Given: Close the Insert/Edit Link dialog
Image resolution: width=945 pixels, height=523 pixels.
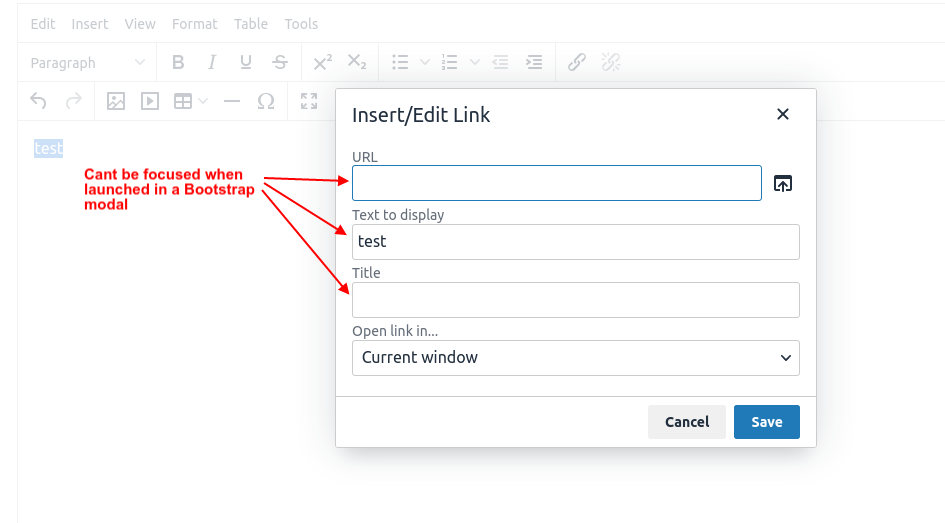Looking at the screenshot, I should tap(783, 114).
